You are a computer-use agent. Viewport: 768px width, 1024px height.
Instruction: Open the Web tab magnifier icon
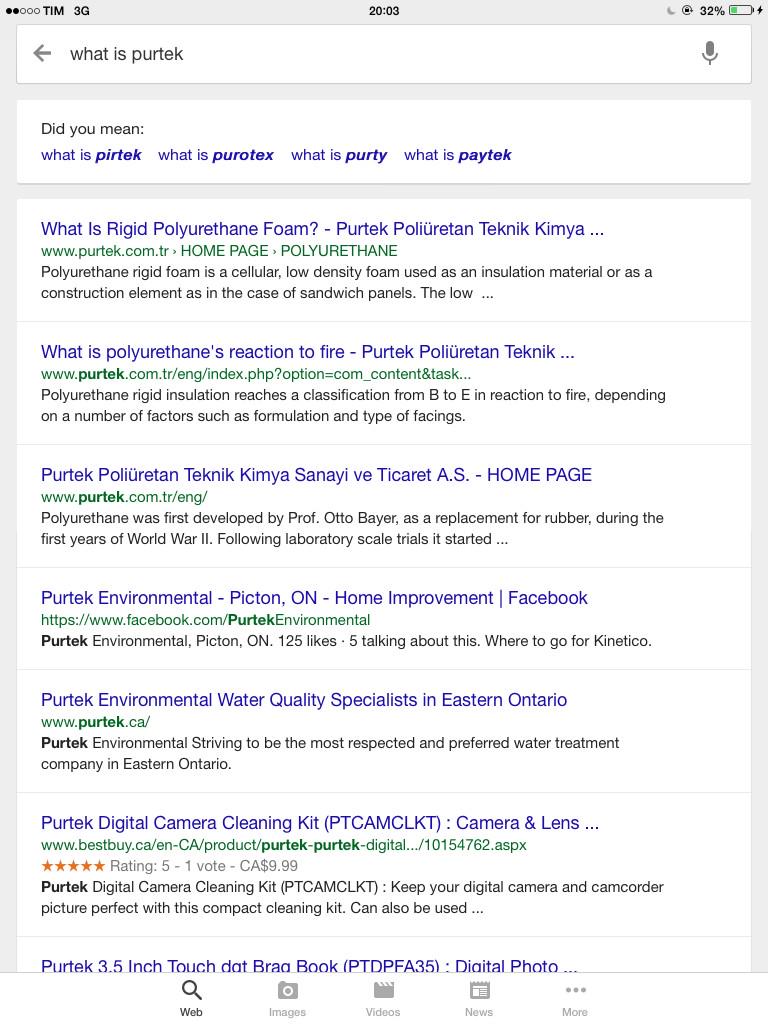(x=191, y=990)
